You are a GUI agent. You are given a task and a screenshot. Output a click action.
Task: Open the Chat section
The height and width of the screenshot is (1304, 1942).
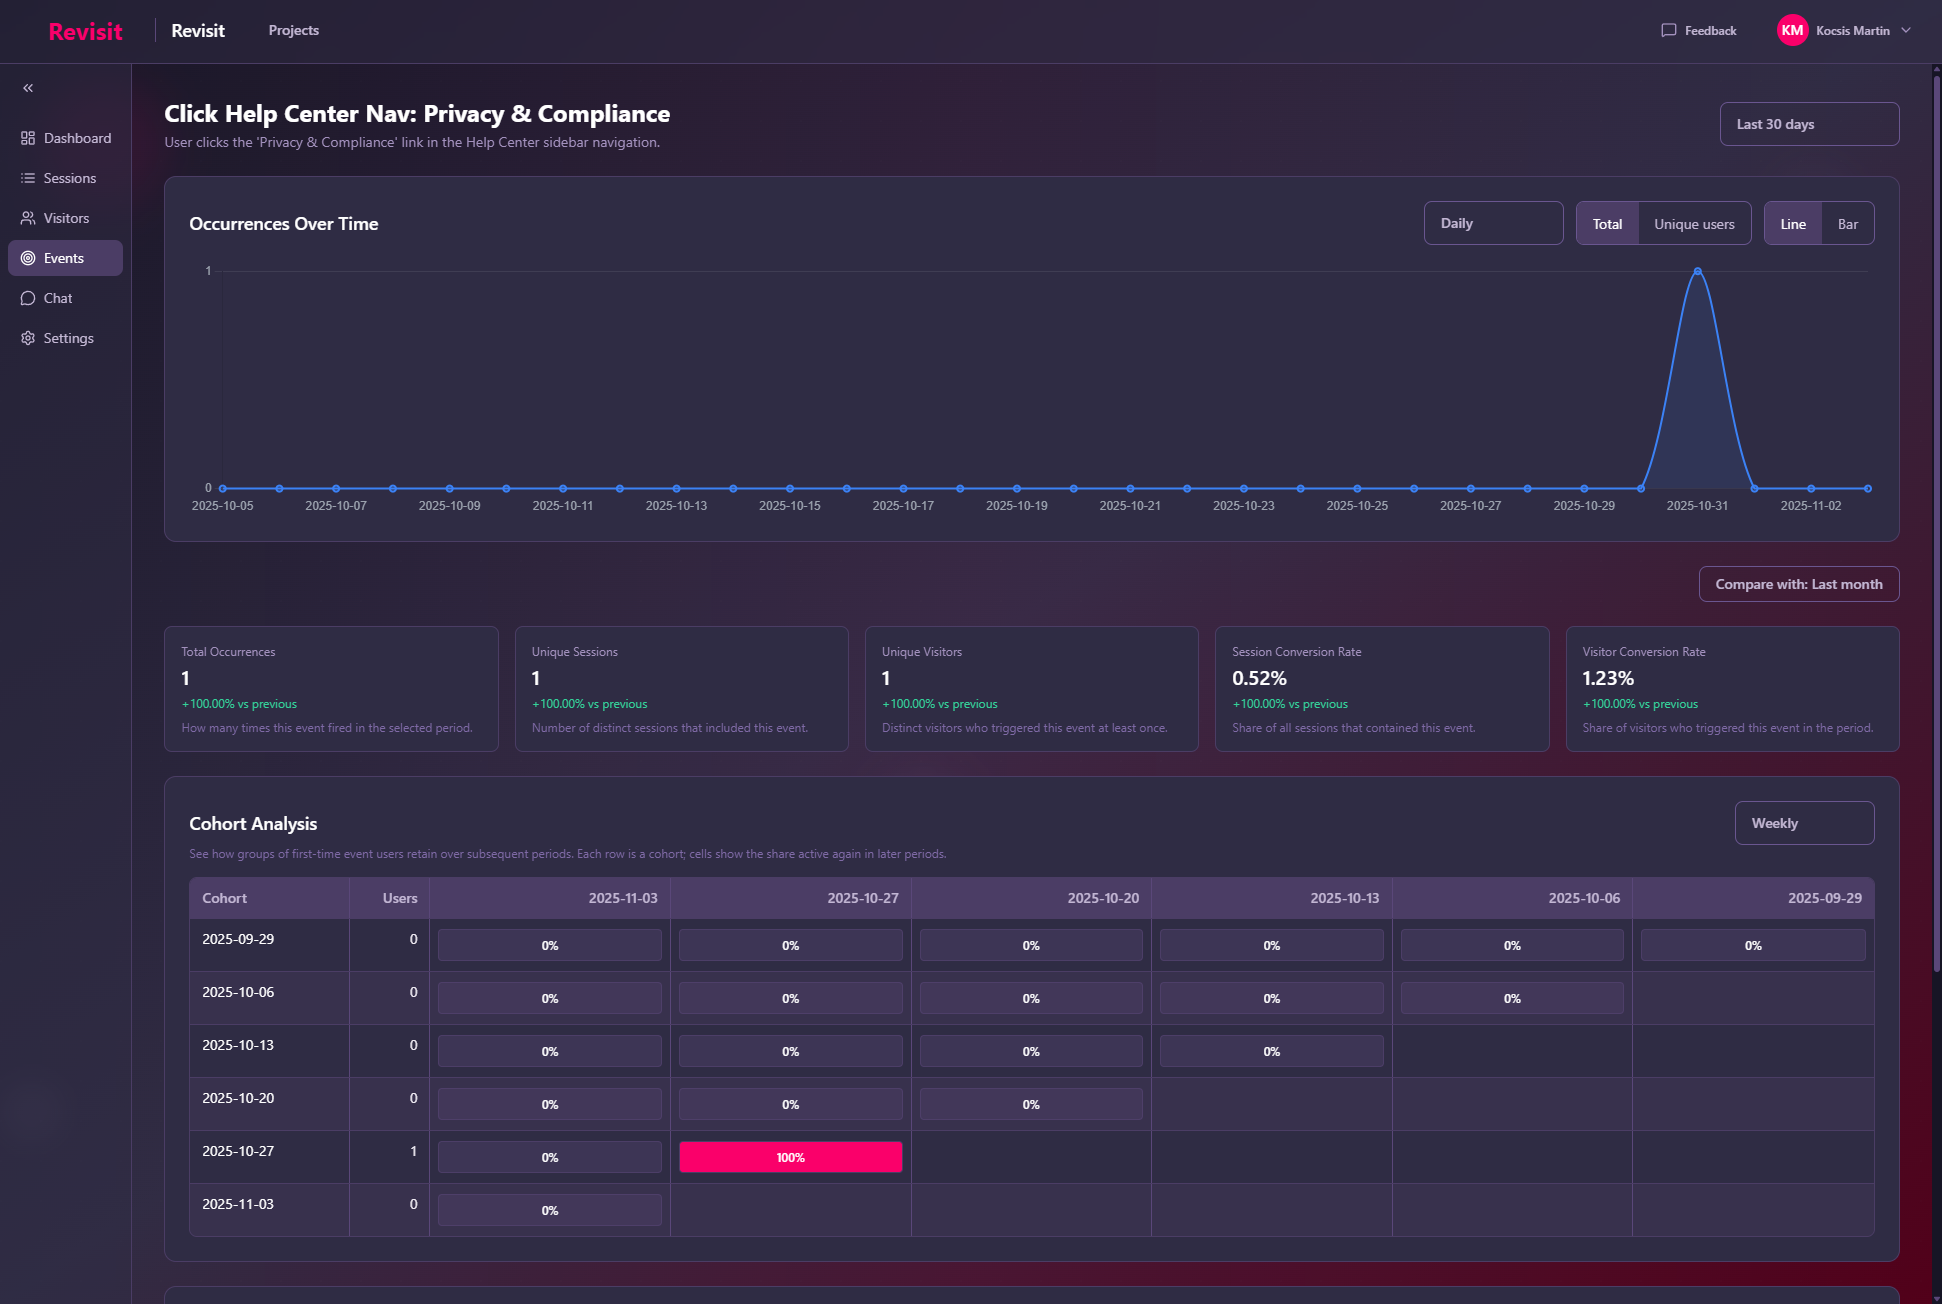[x=58, y=298]
